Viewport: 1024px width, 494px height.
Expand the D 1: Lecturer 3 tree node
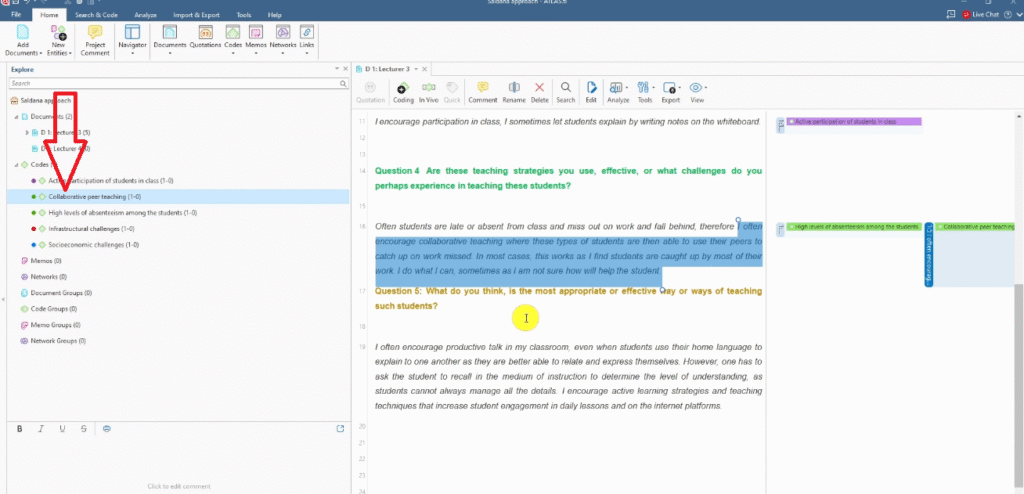click(22, 132)
